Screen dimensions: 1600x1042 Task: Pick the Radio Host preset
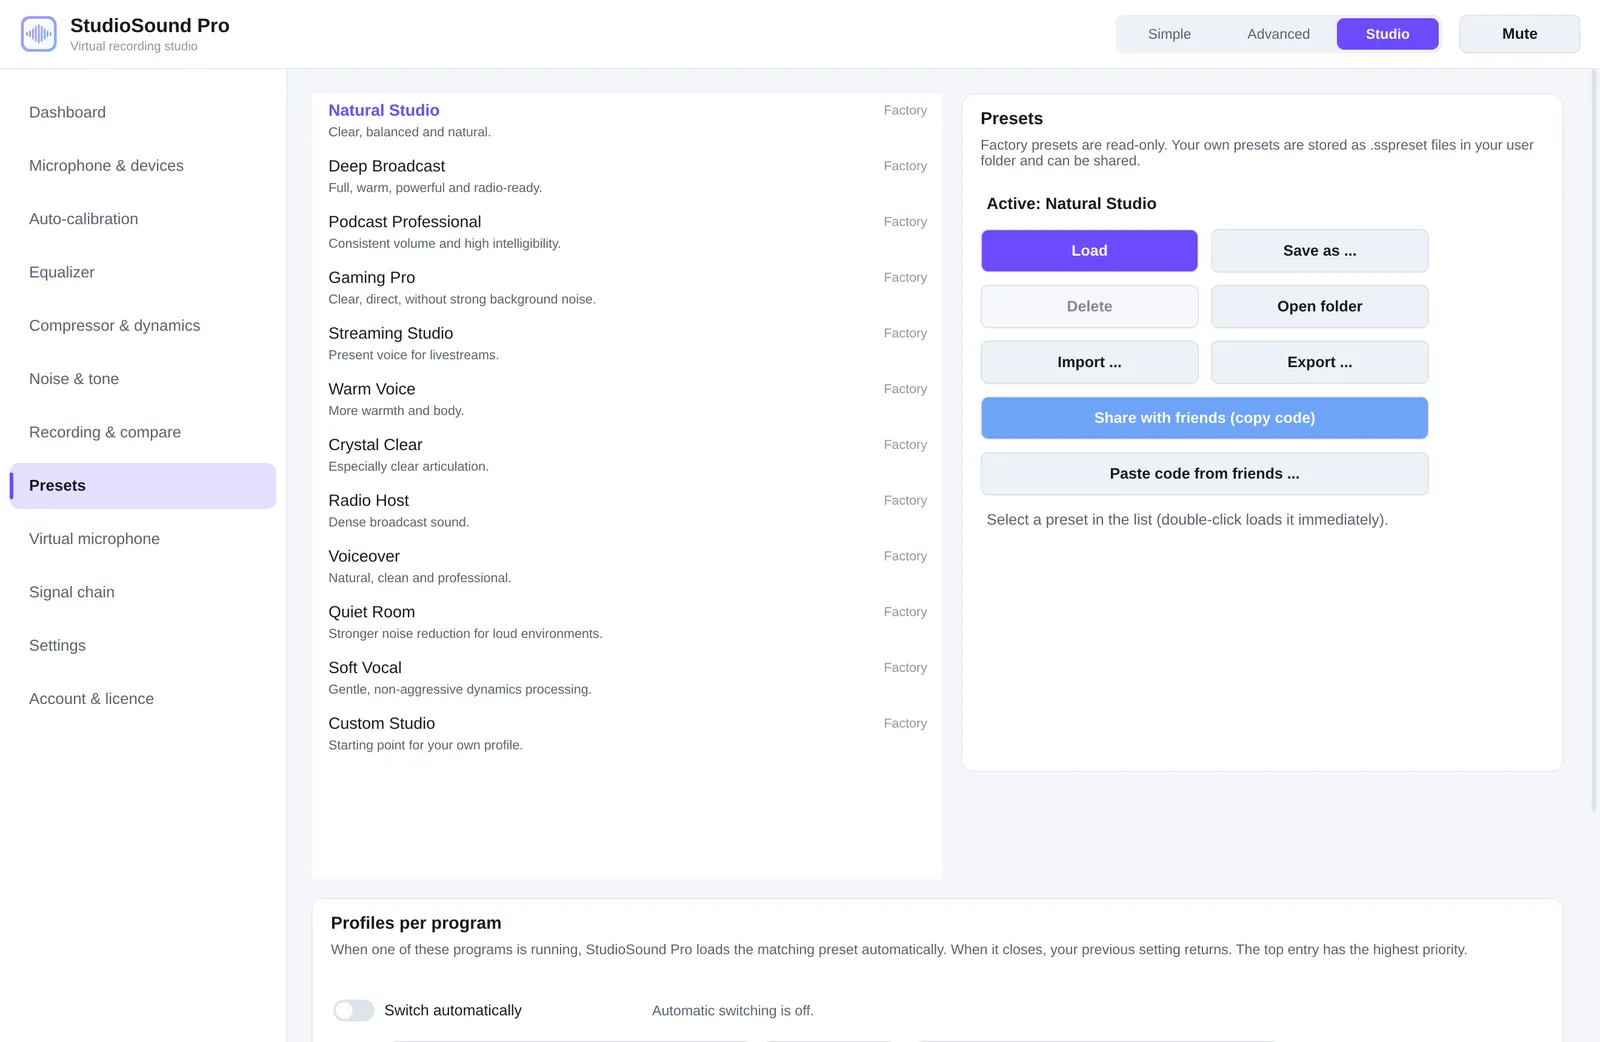(x=627, y=511)
